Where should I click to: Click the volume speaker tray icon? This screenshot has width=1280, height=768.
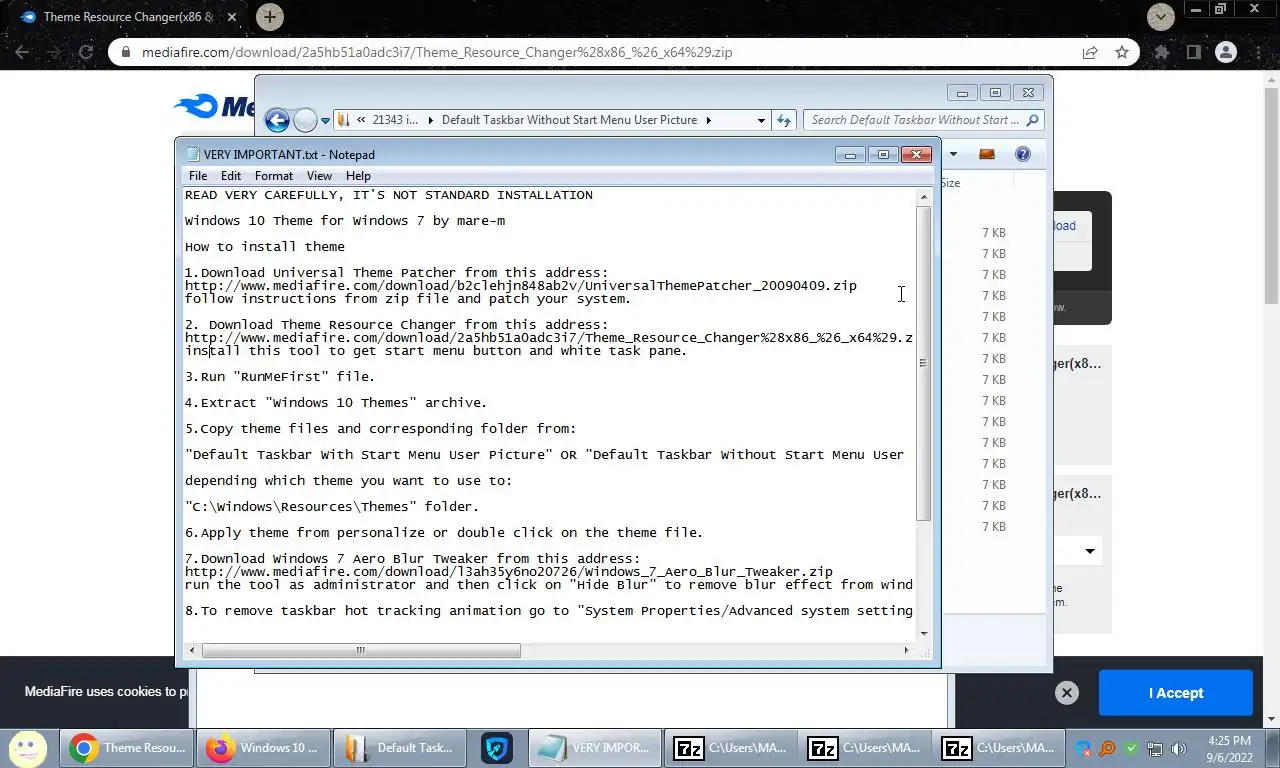(x=1179, y=748)
